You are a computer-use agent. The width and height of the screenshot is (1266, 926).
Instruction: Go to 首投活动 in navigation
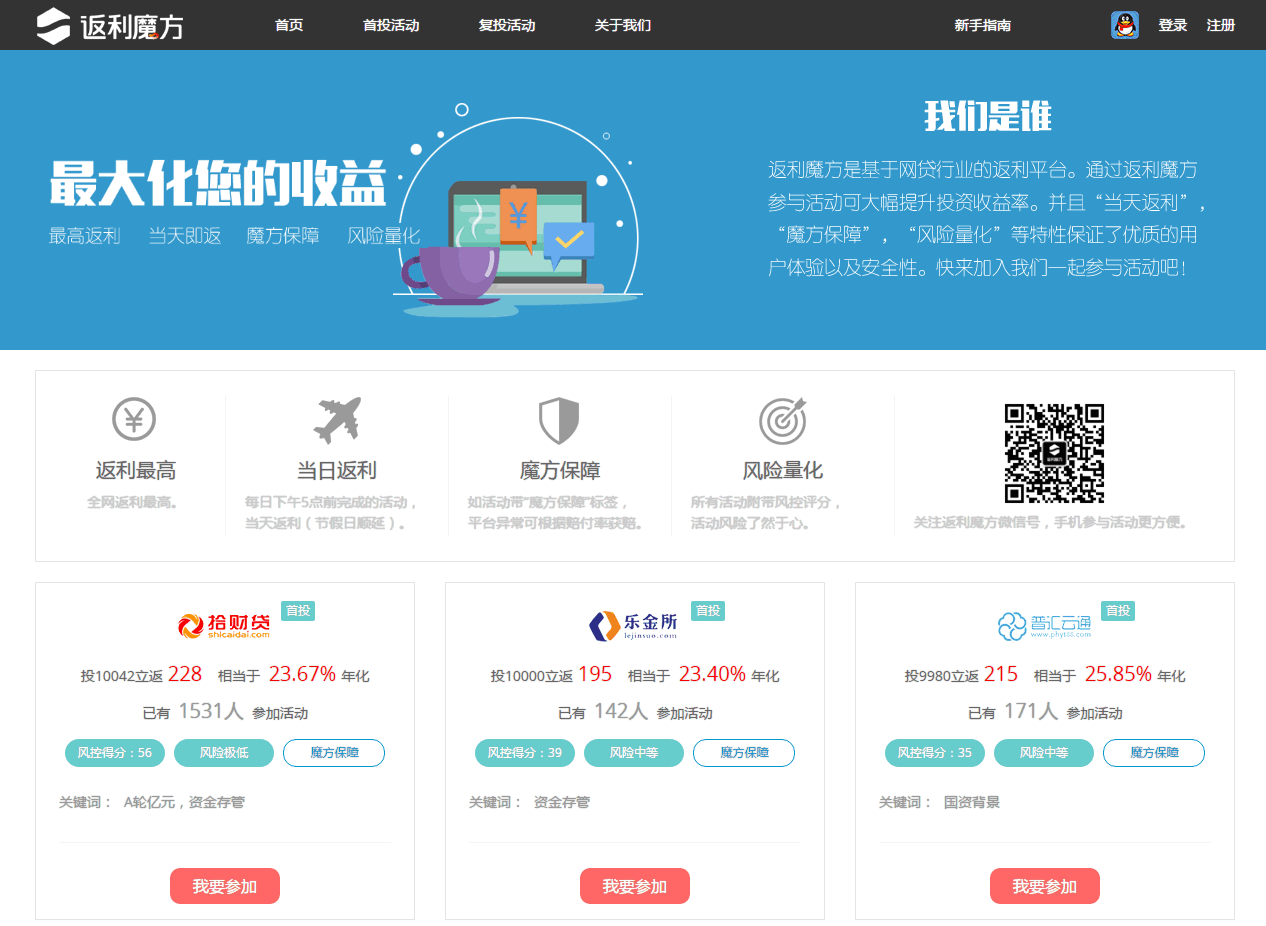pos(391,25)
